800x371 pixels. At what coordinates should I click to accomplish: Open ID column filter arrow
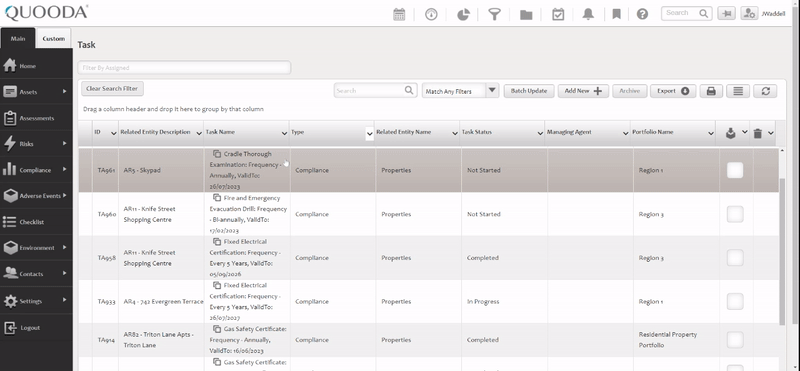(114, 133)
